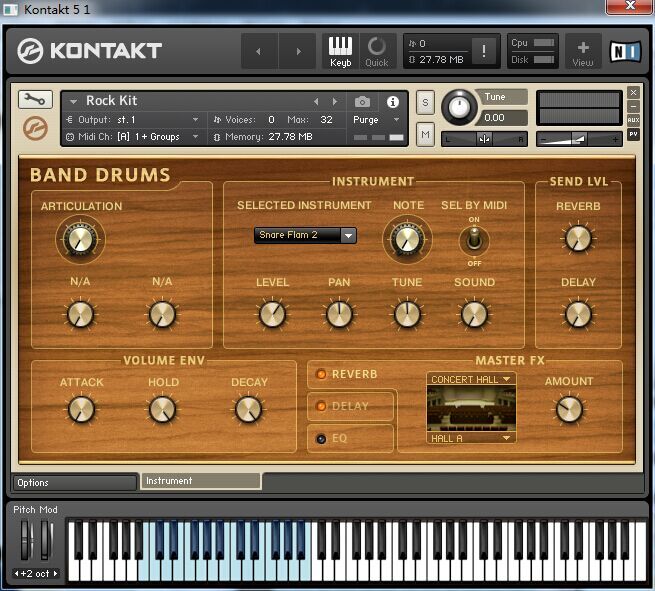Click the instrument PAN knob
Viewport: 655px width, 591px height.
click(x=339, y=314)
